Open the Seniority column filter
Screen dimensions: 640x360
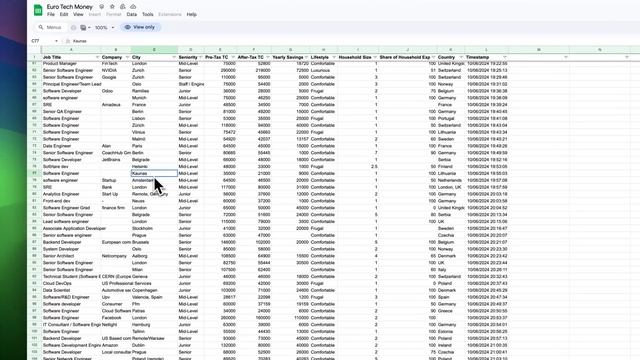pyautogui.click(x=200, y=57)
